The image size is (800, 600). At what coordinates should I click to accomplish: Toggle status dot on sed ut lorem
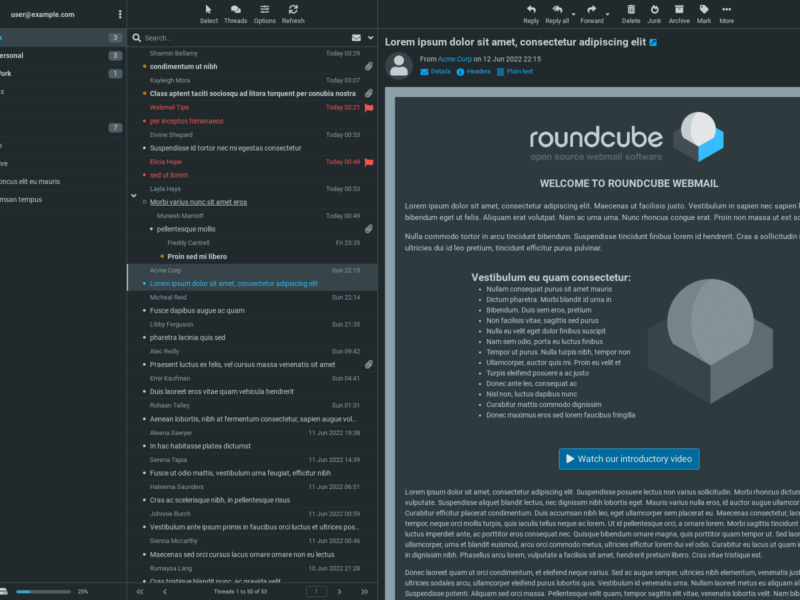144,175
